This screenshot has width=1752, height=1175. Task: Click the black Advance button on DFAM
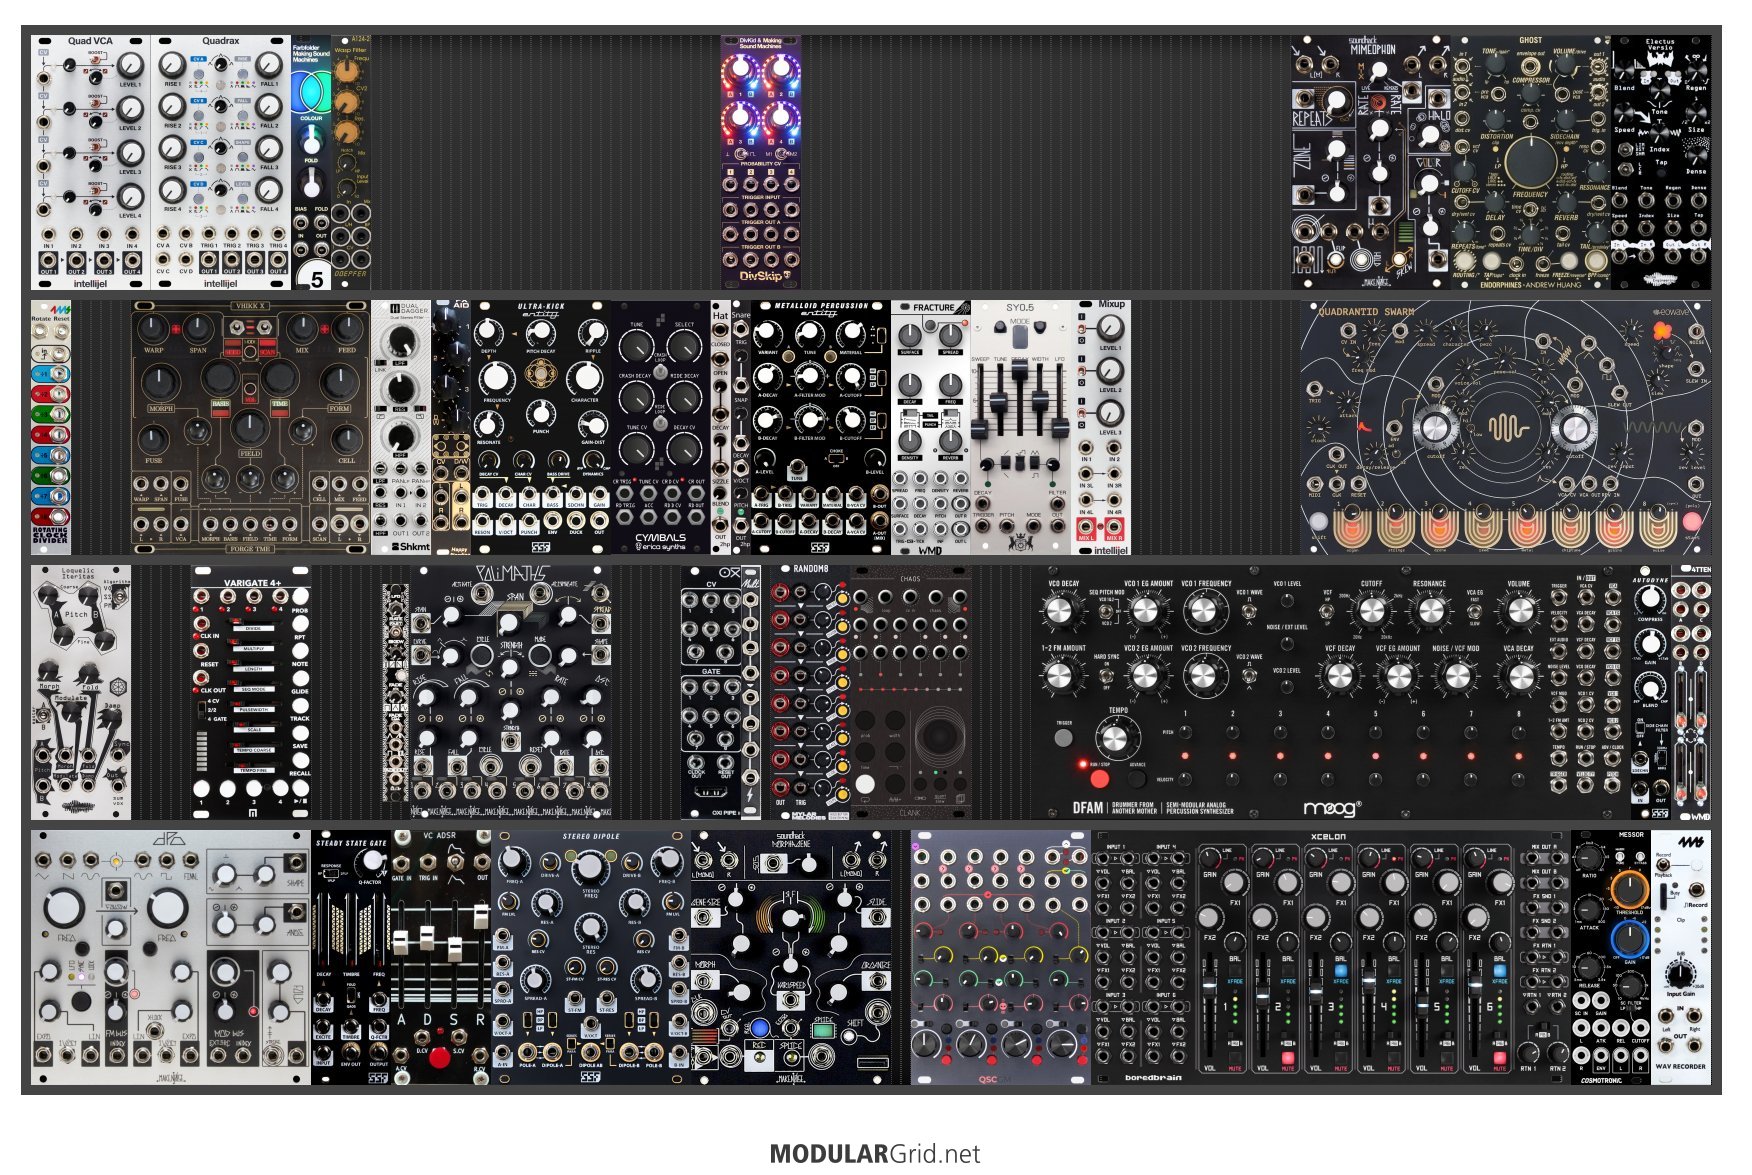[1136, 777]
